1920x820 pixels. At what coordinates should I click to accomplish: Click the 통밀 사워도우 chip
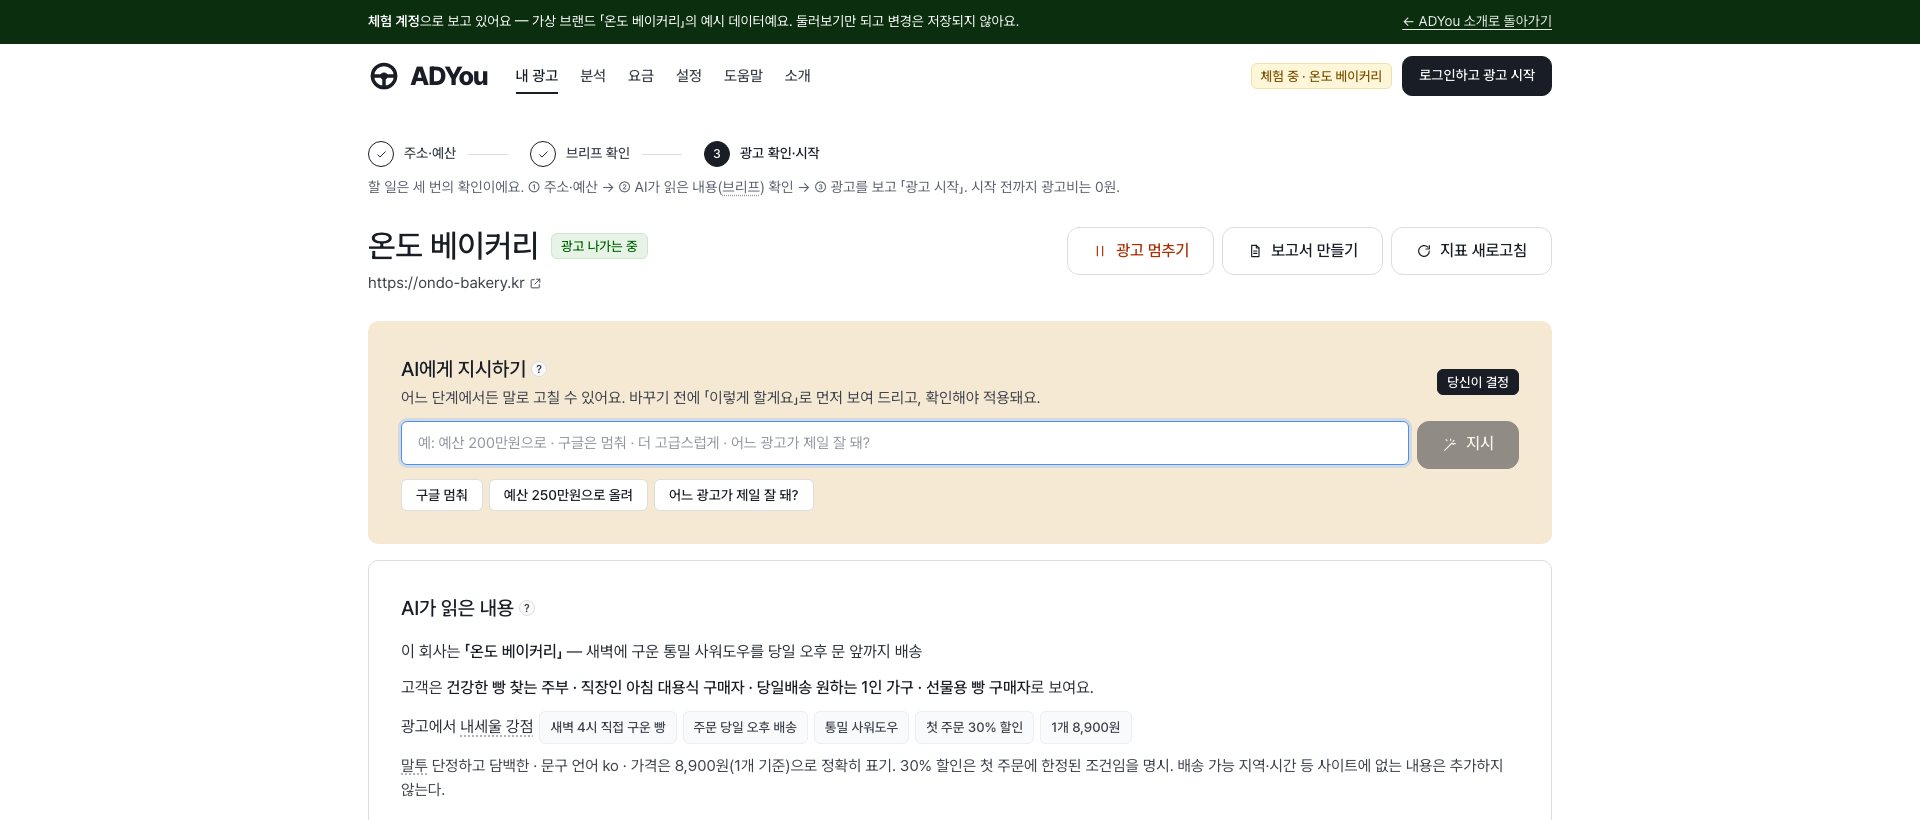point(861,727)
